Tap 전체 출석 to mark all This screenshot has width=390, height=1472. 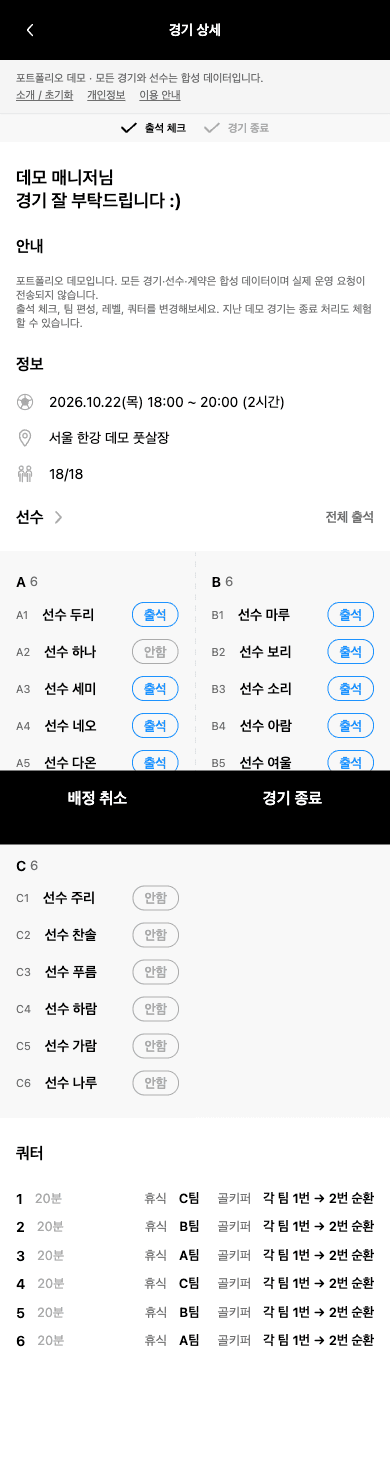click(349, 517)
